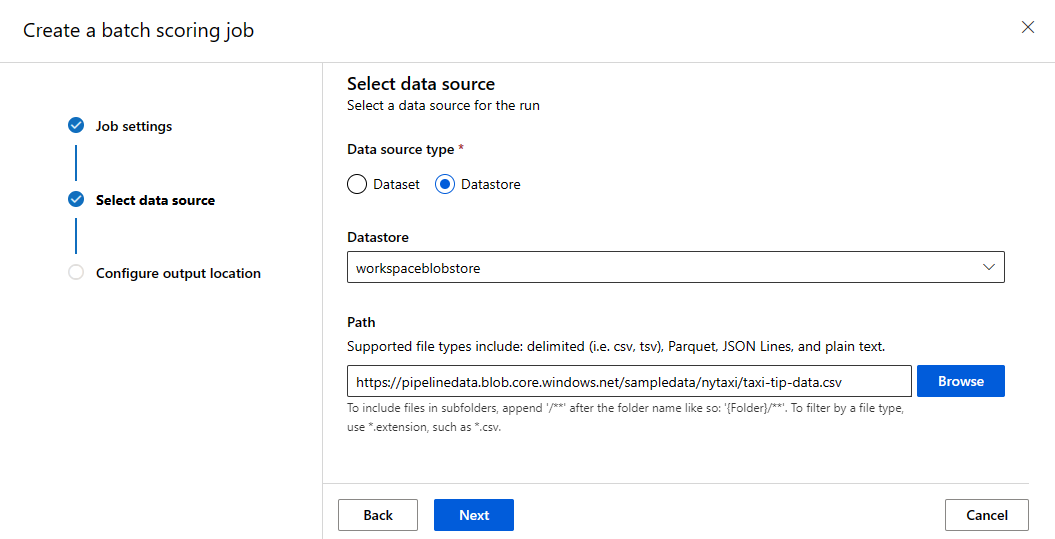Select the Datastore radio button
Image resolution: width=1055 pixels, height=539 pixels.
[445, 184]
